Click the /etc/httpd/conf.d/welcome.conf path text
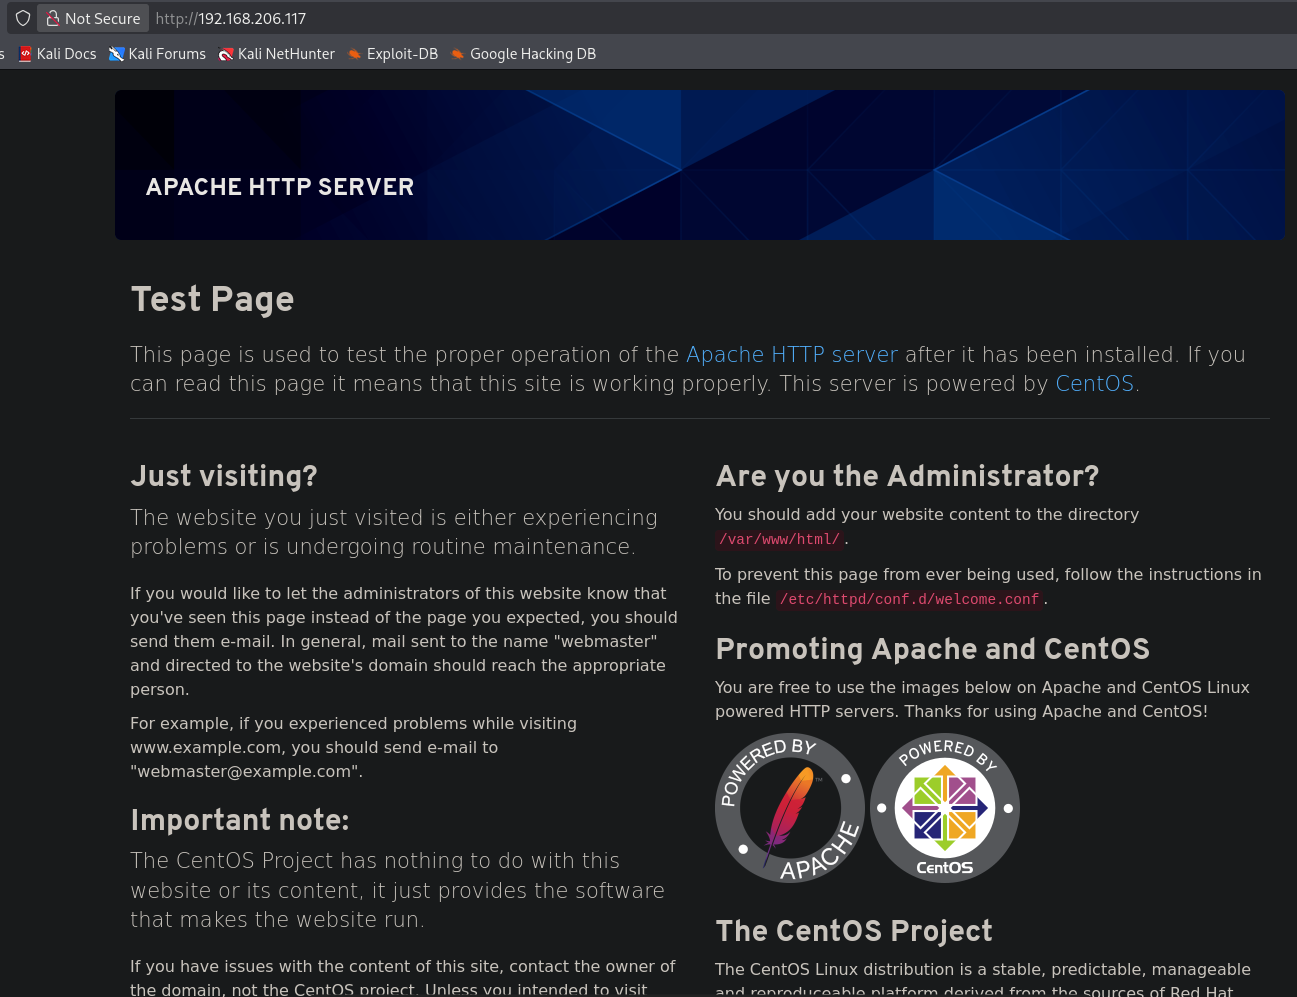 (909, 599)
